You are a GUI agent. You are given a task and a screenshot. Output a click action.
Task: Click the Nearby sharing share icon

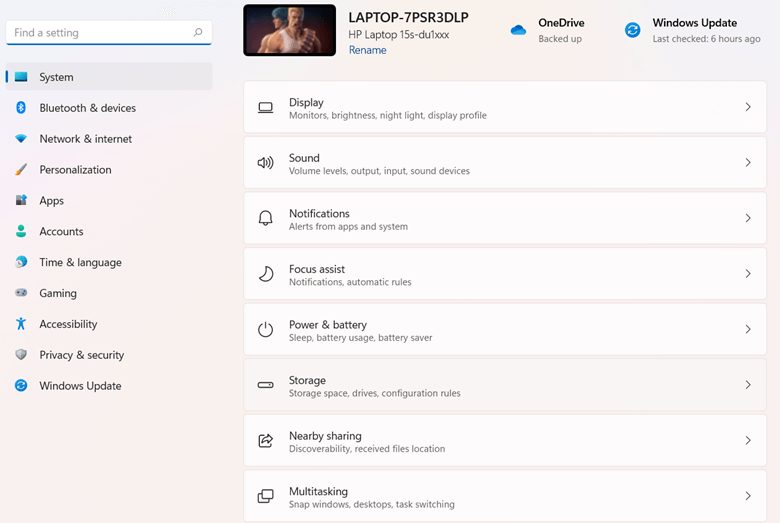266,440
